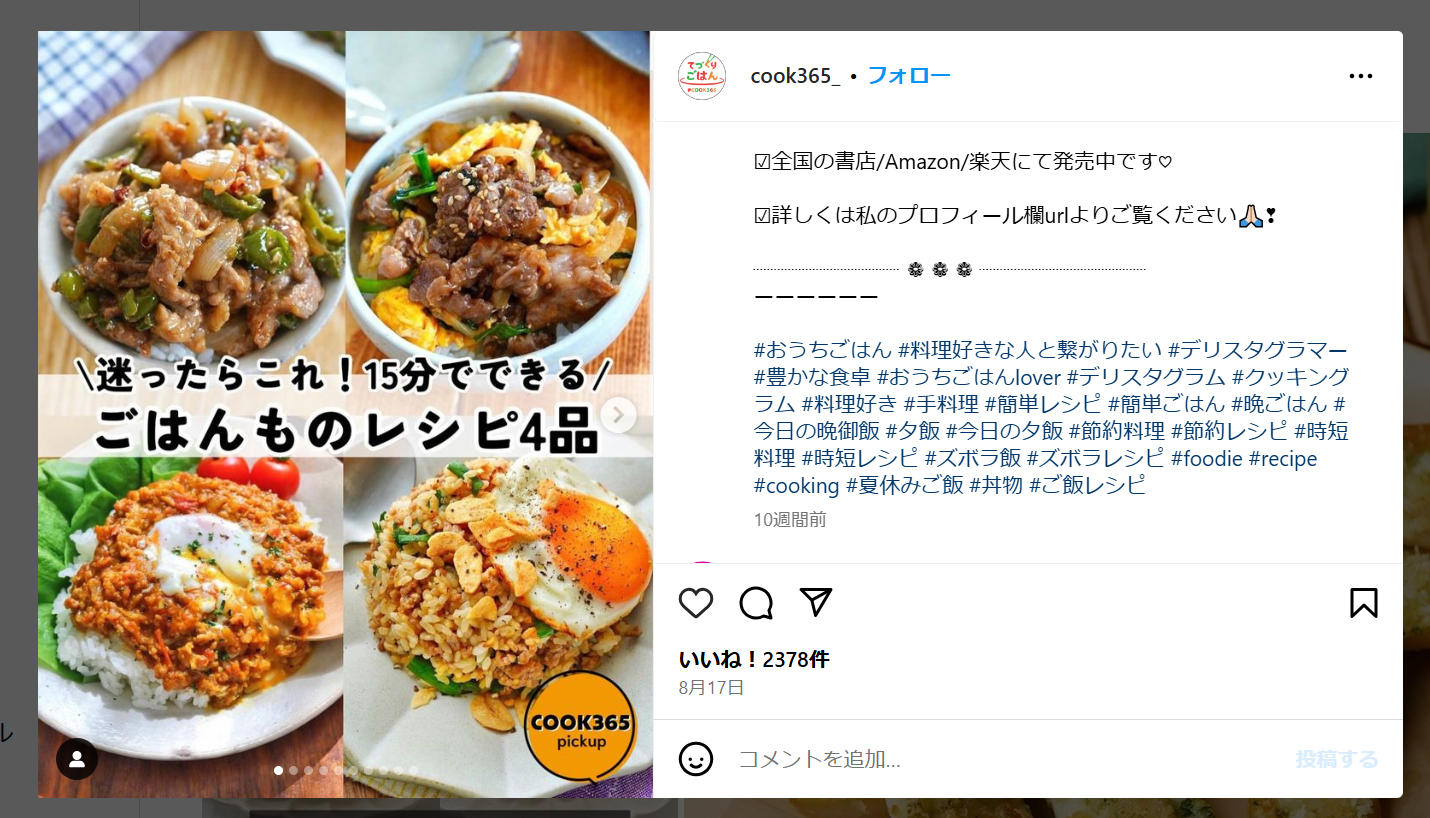
Task: Advance to next carousel image arrow
Action: click(x=619, y=415)
